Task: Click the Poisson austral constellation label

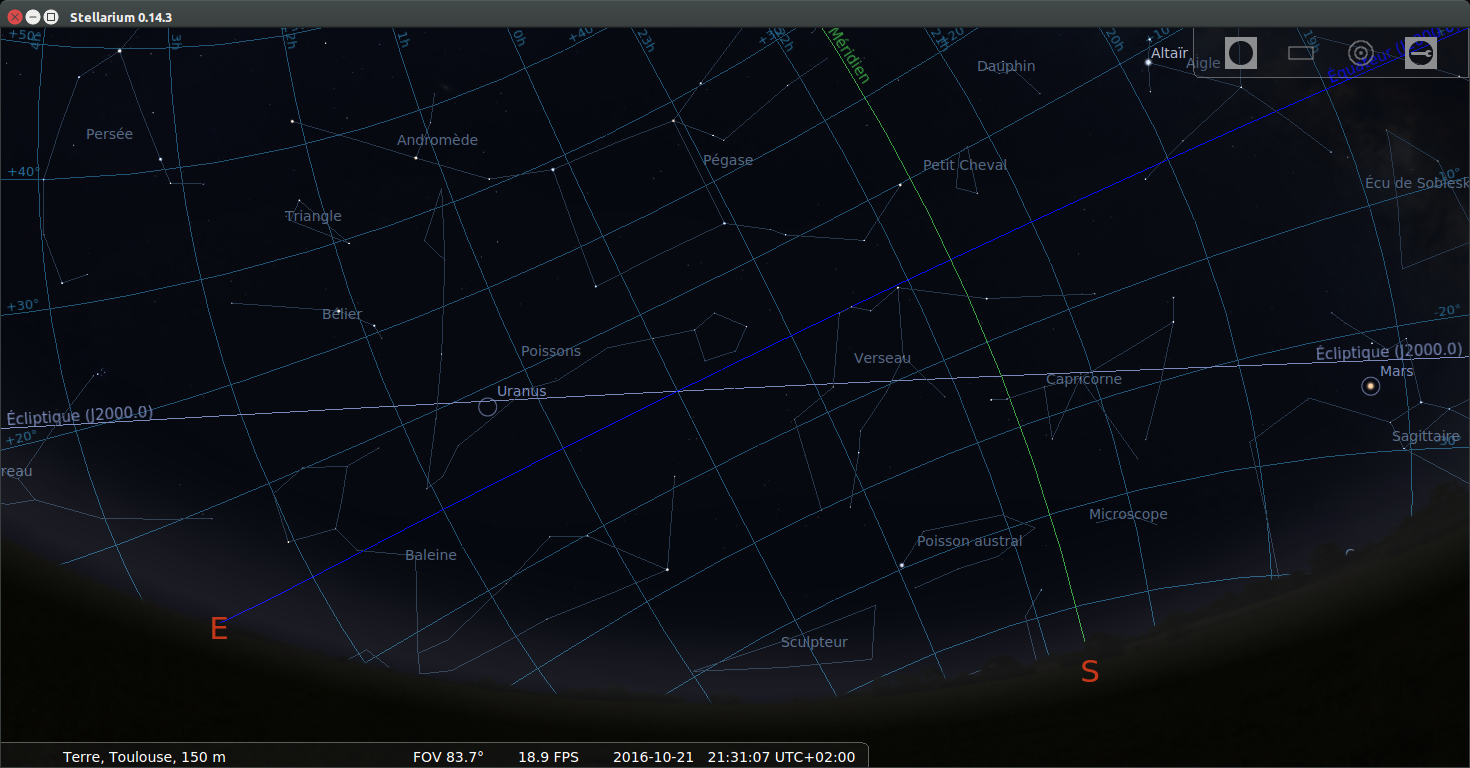Action: (969, 541)
